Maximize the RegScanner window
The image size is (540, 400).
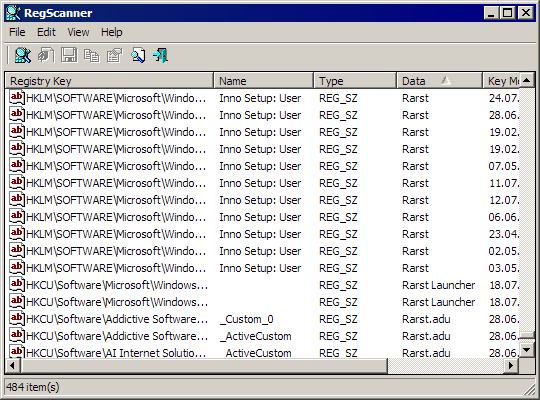pyautogui.click(x=508, y=13)
